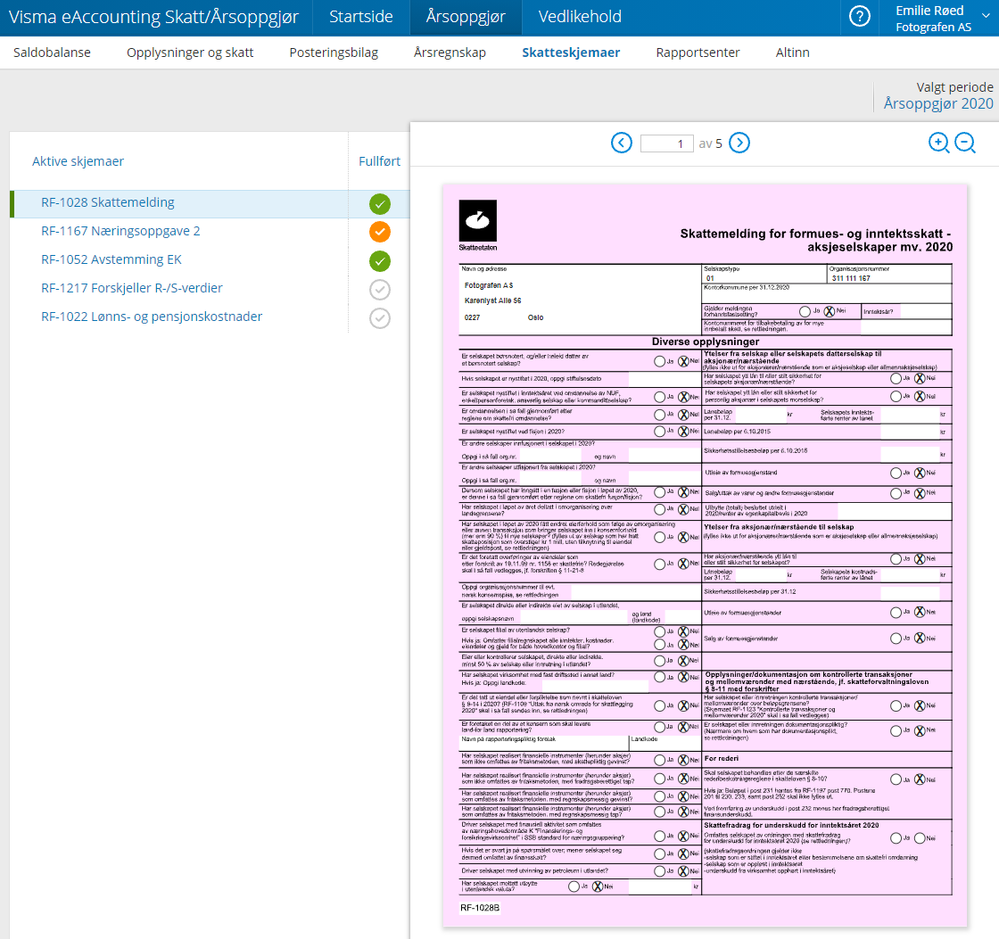Click the Valgt periode label
The image size is (999, 939).
[954, 87]
